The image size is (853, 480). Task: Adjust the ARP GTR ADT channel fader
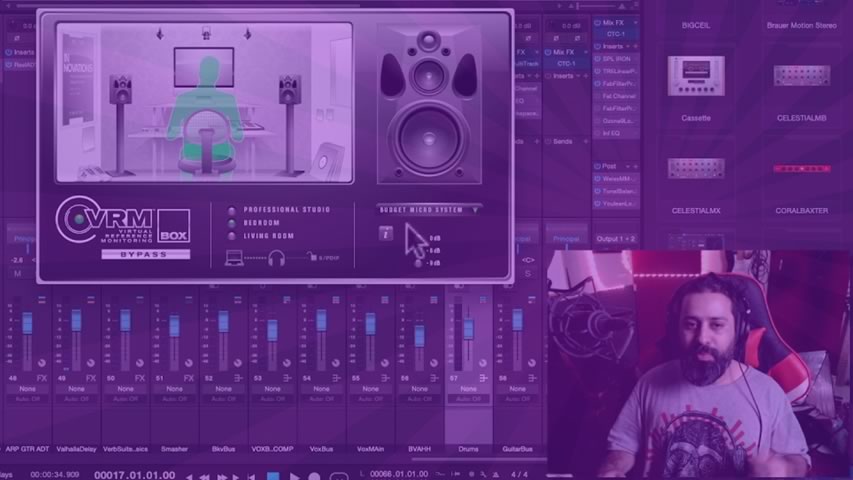pos(27,323)
